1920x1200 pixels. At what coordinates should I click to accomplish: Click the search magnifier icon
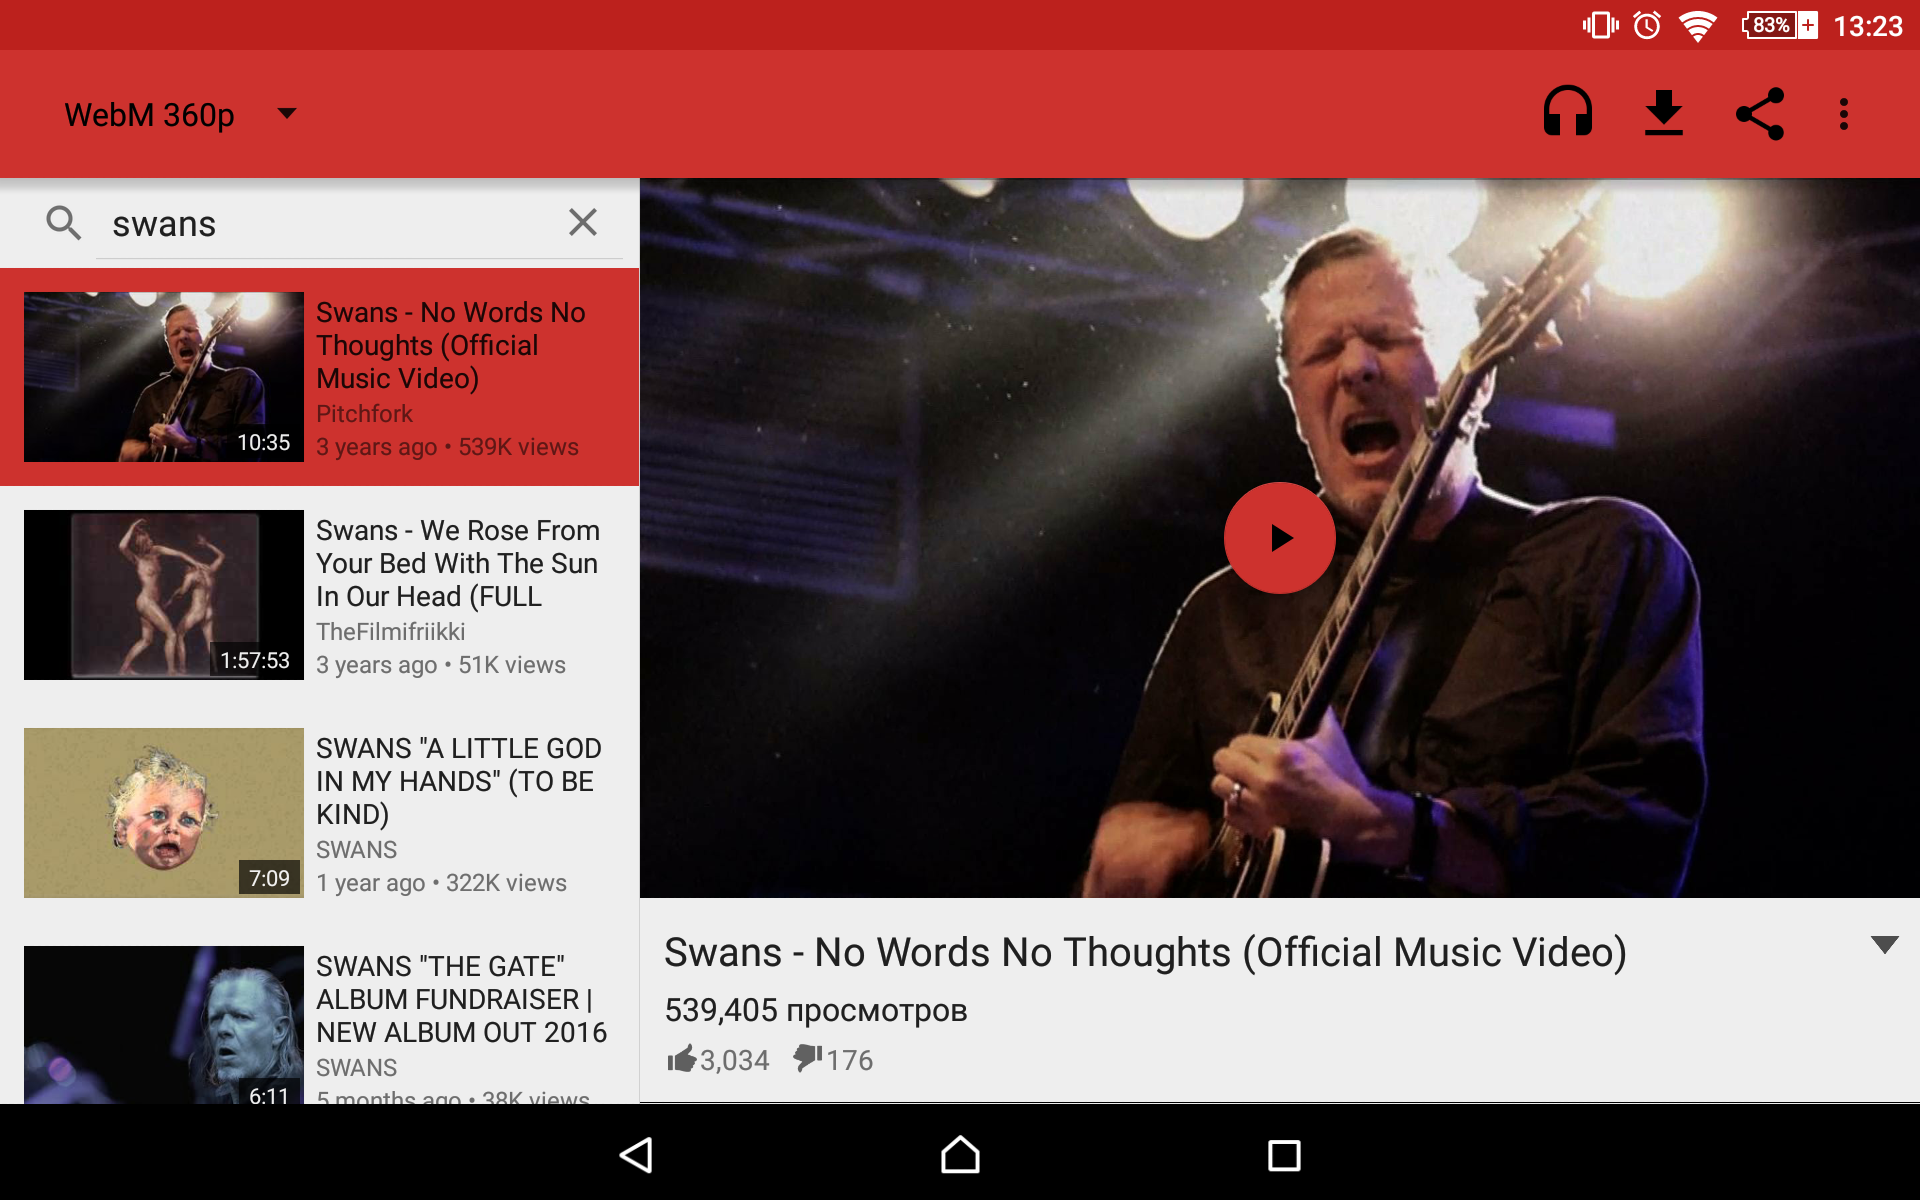(63, 222)
